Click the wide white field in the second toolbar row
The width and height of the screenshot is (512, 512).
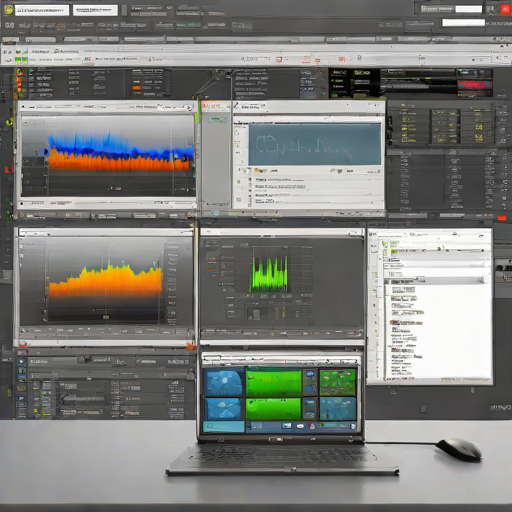(463, 22)
